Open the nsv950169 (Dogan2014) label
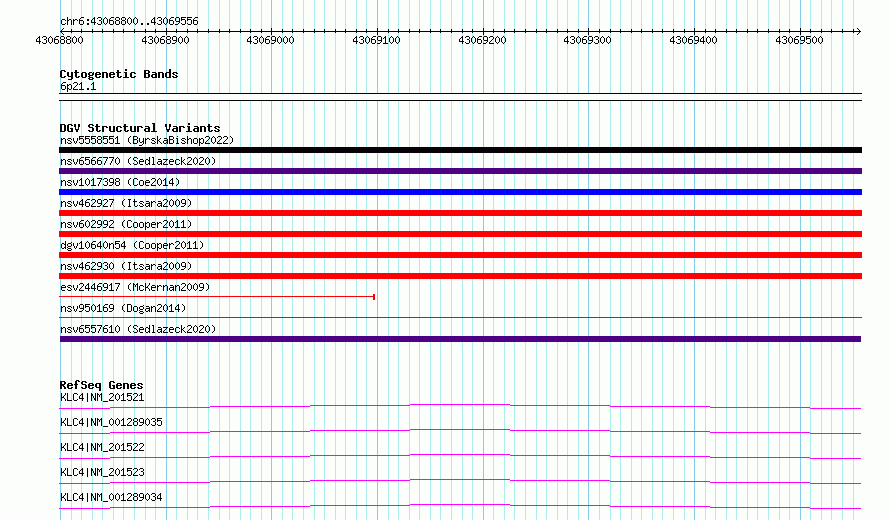This screenshot has width=890, height=520. point(123,308)
